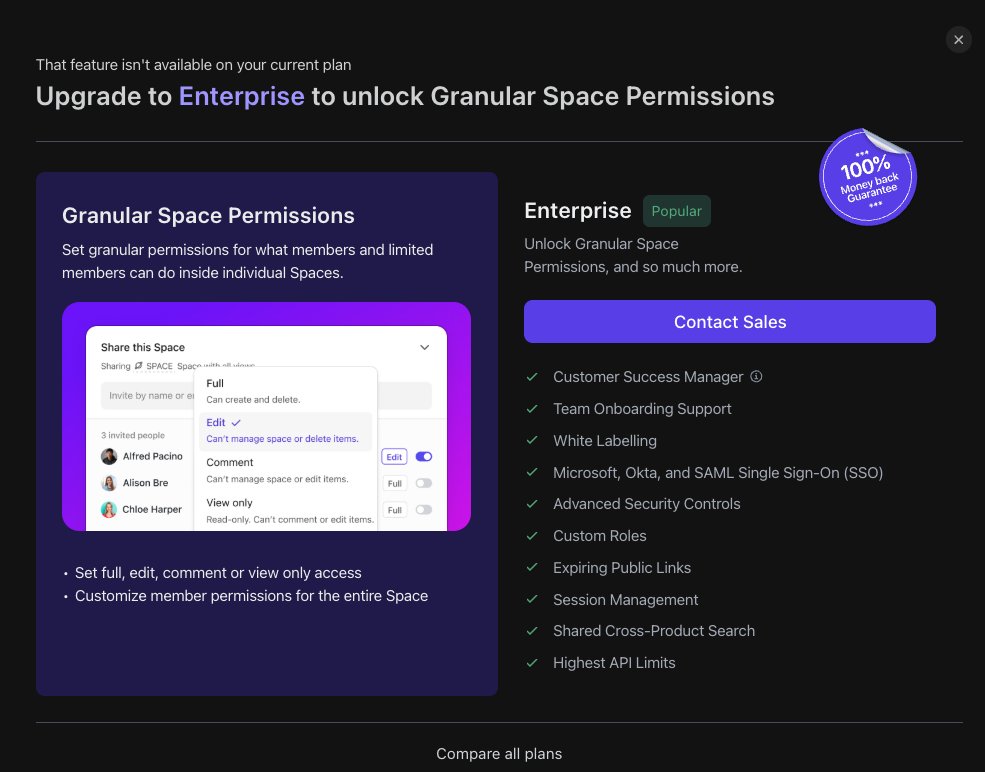Open Alfred Pacino's Edit permission dropdown
Image resolution: width=985 pixels, height=772 pixels.
[x=394, y=457]
